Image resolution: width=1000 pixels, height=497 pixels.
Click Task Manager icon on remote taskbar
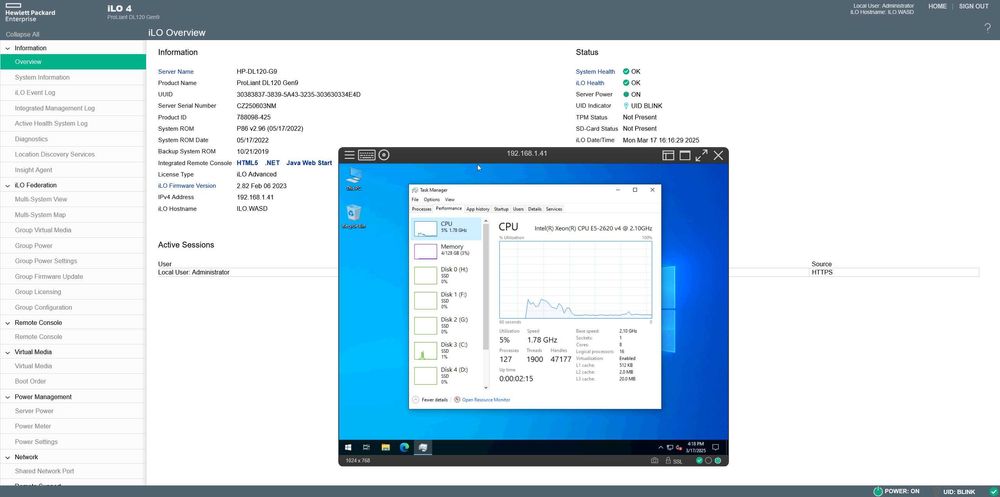pos(422,447)
